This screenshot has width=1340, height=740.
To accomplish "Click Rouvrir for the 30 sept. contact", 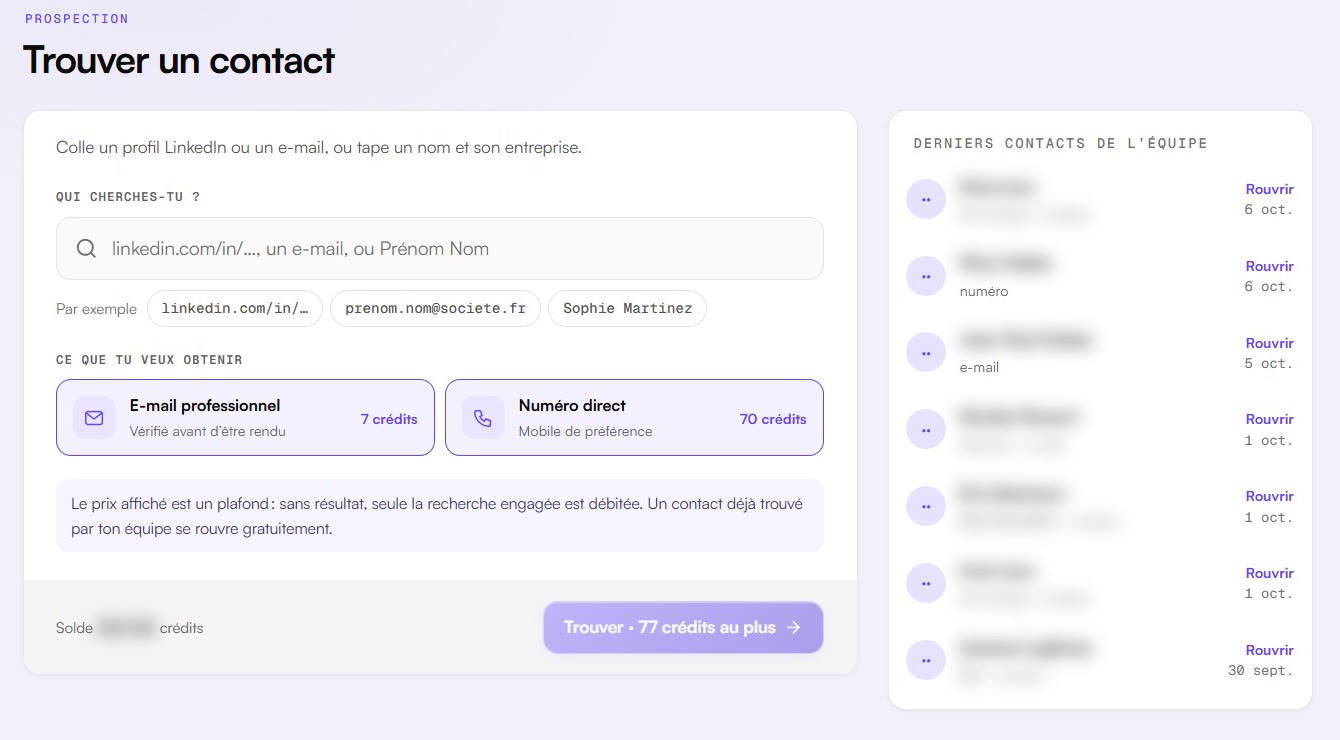I will (x=1270, y=650).
